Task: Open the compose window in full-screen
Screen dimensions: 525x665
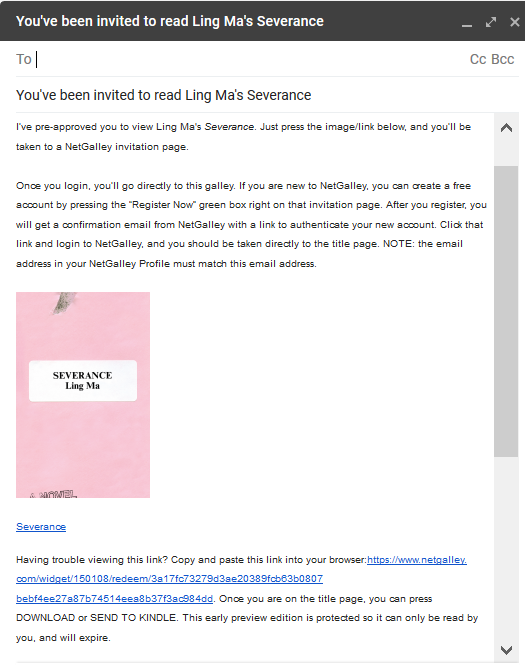Action: pyautogui.click(x=491, y=22)
